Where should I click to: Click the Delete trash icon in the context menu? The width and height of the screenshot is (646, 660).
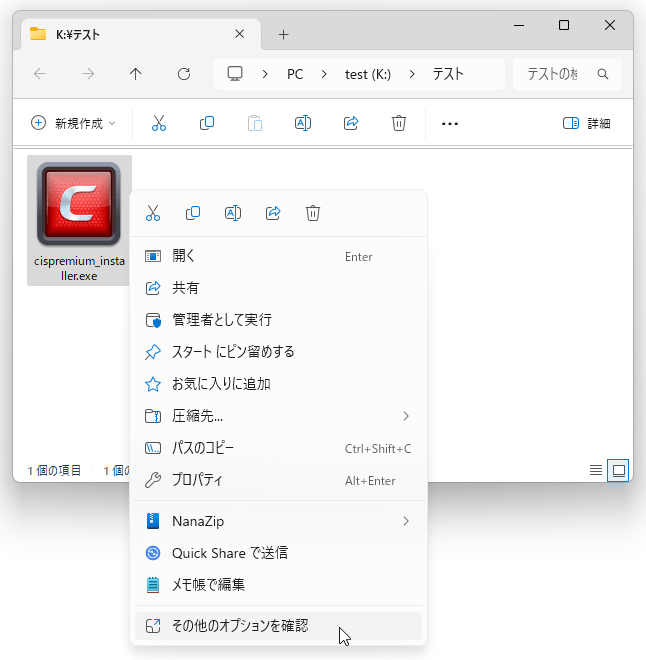pyautogui.click(x=313, y=213)
